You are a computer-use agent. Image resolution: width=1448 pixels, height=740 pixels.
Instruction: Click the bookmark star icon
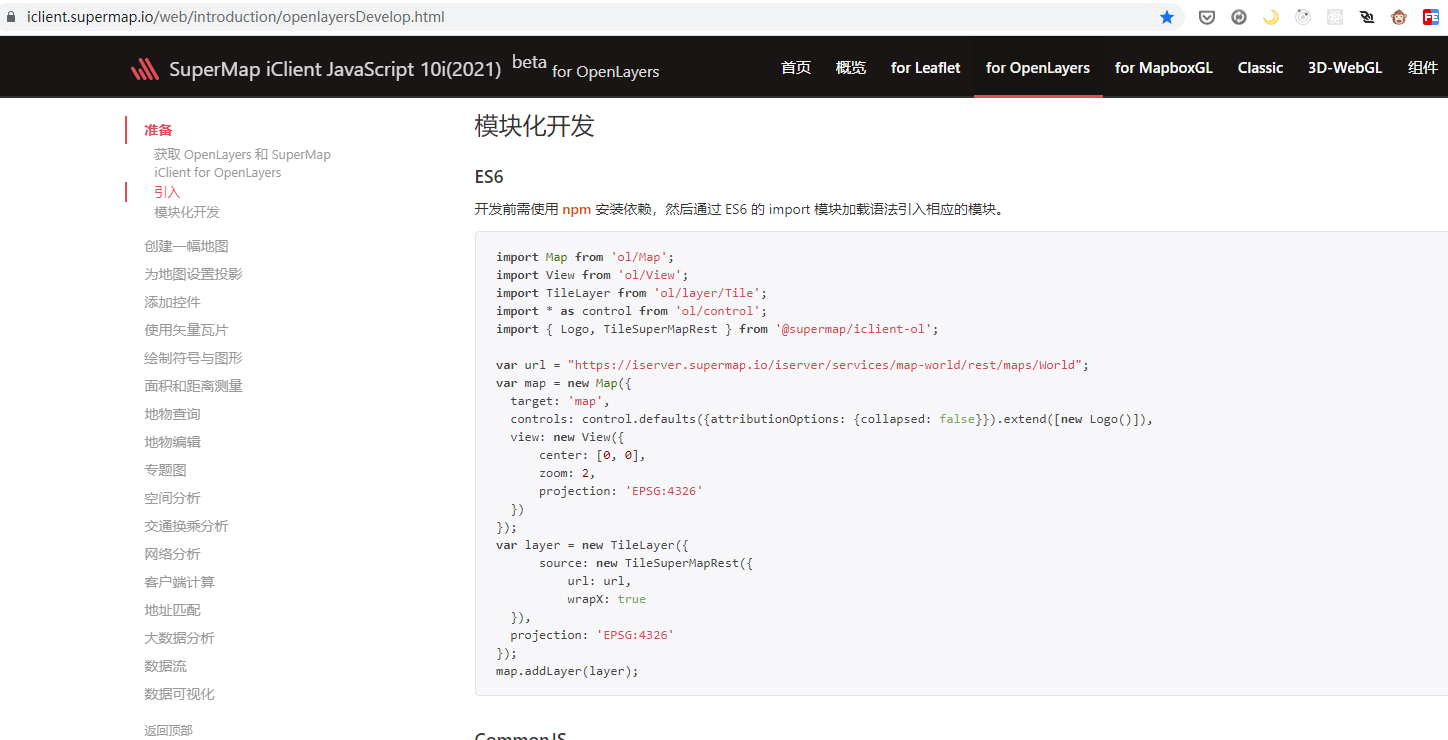[x=1167, y=17]
